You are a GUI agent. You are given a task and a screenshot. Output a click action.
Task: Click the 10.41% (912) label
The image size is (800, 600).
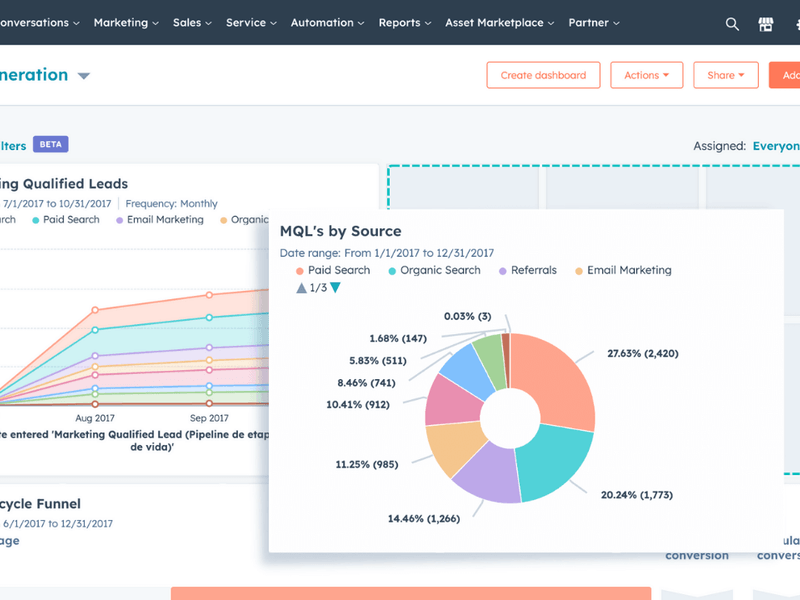358,405
